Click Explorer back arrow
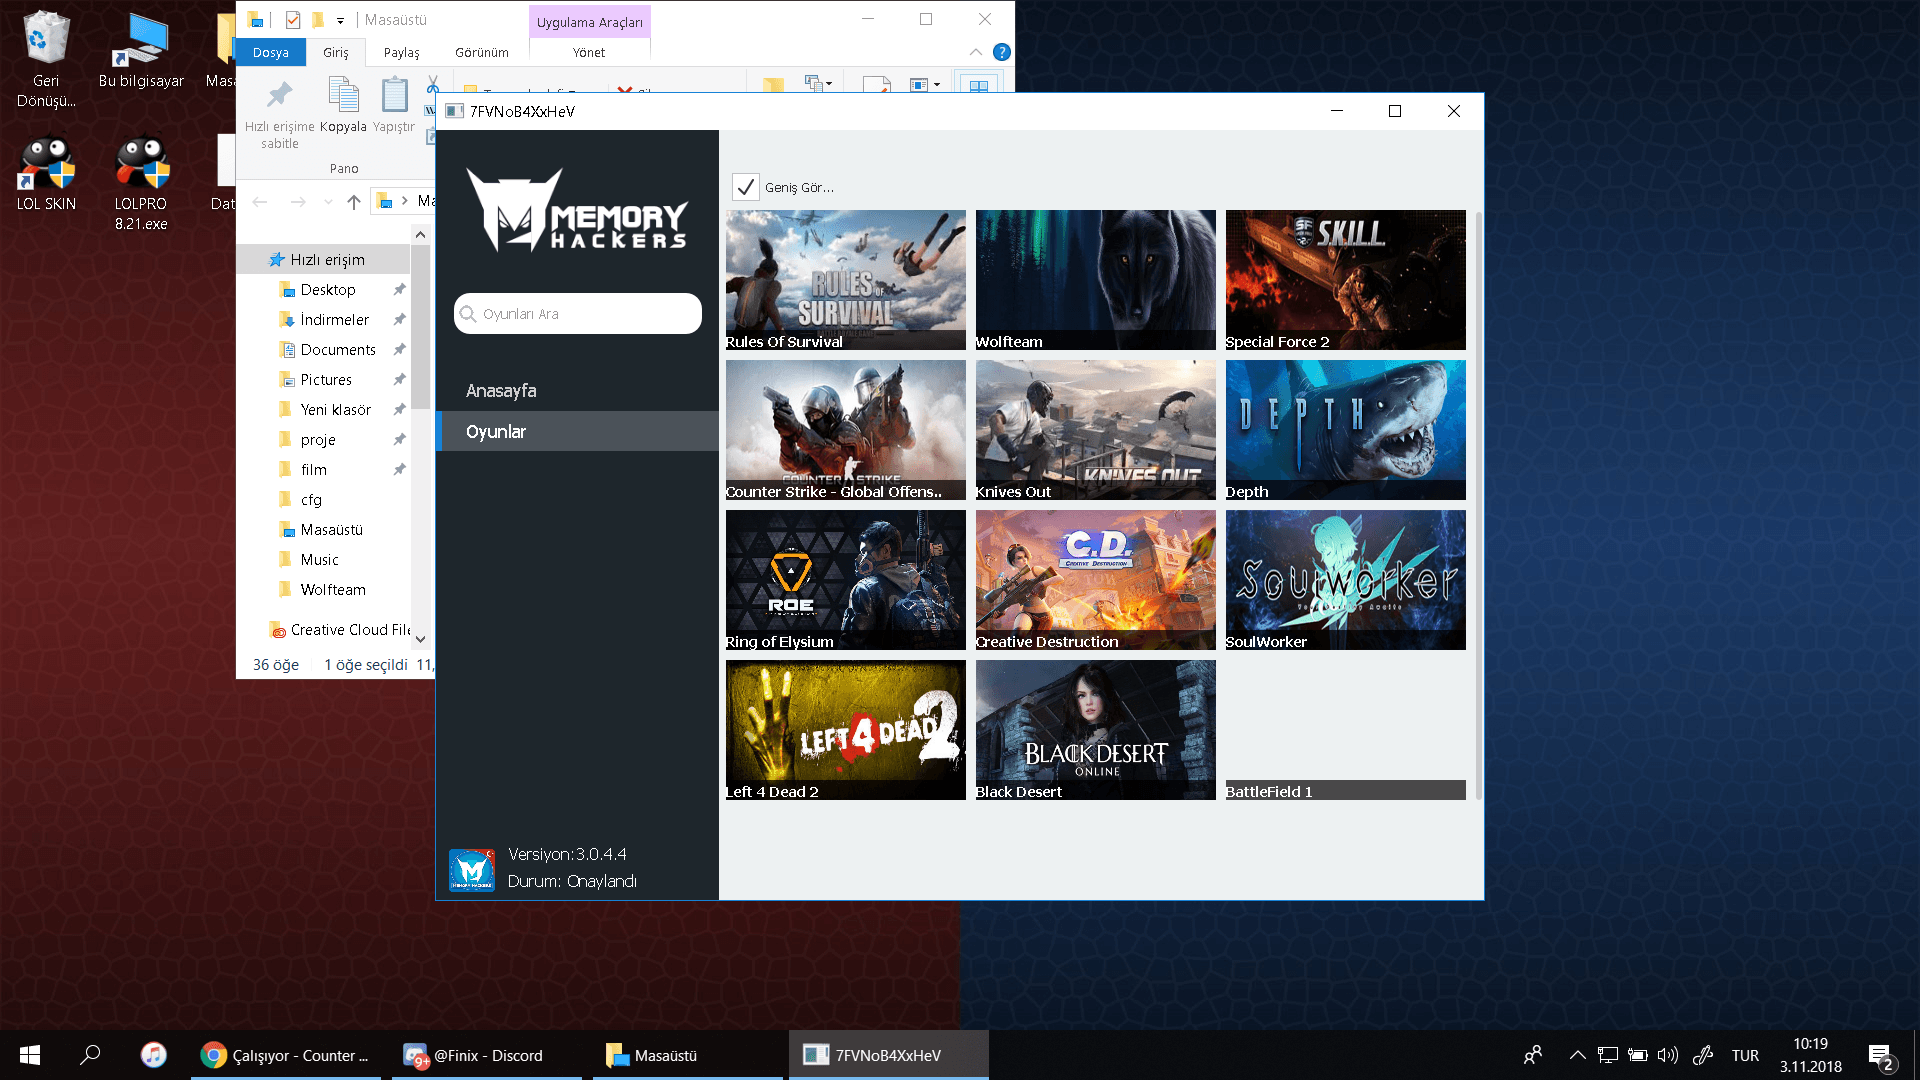 pyautogui.click(x=260, y=202)
